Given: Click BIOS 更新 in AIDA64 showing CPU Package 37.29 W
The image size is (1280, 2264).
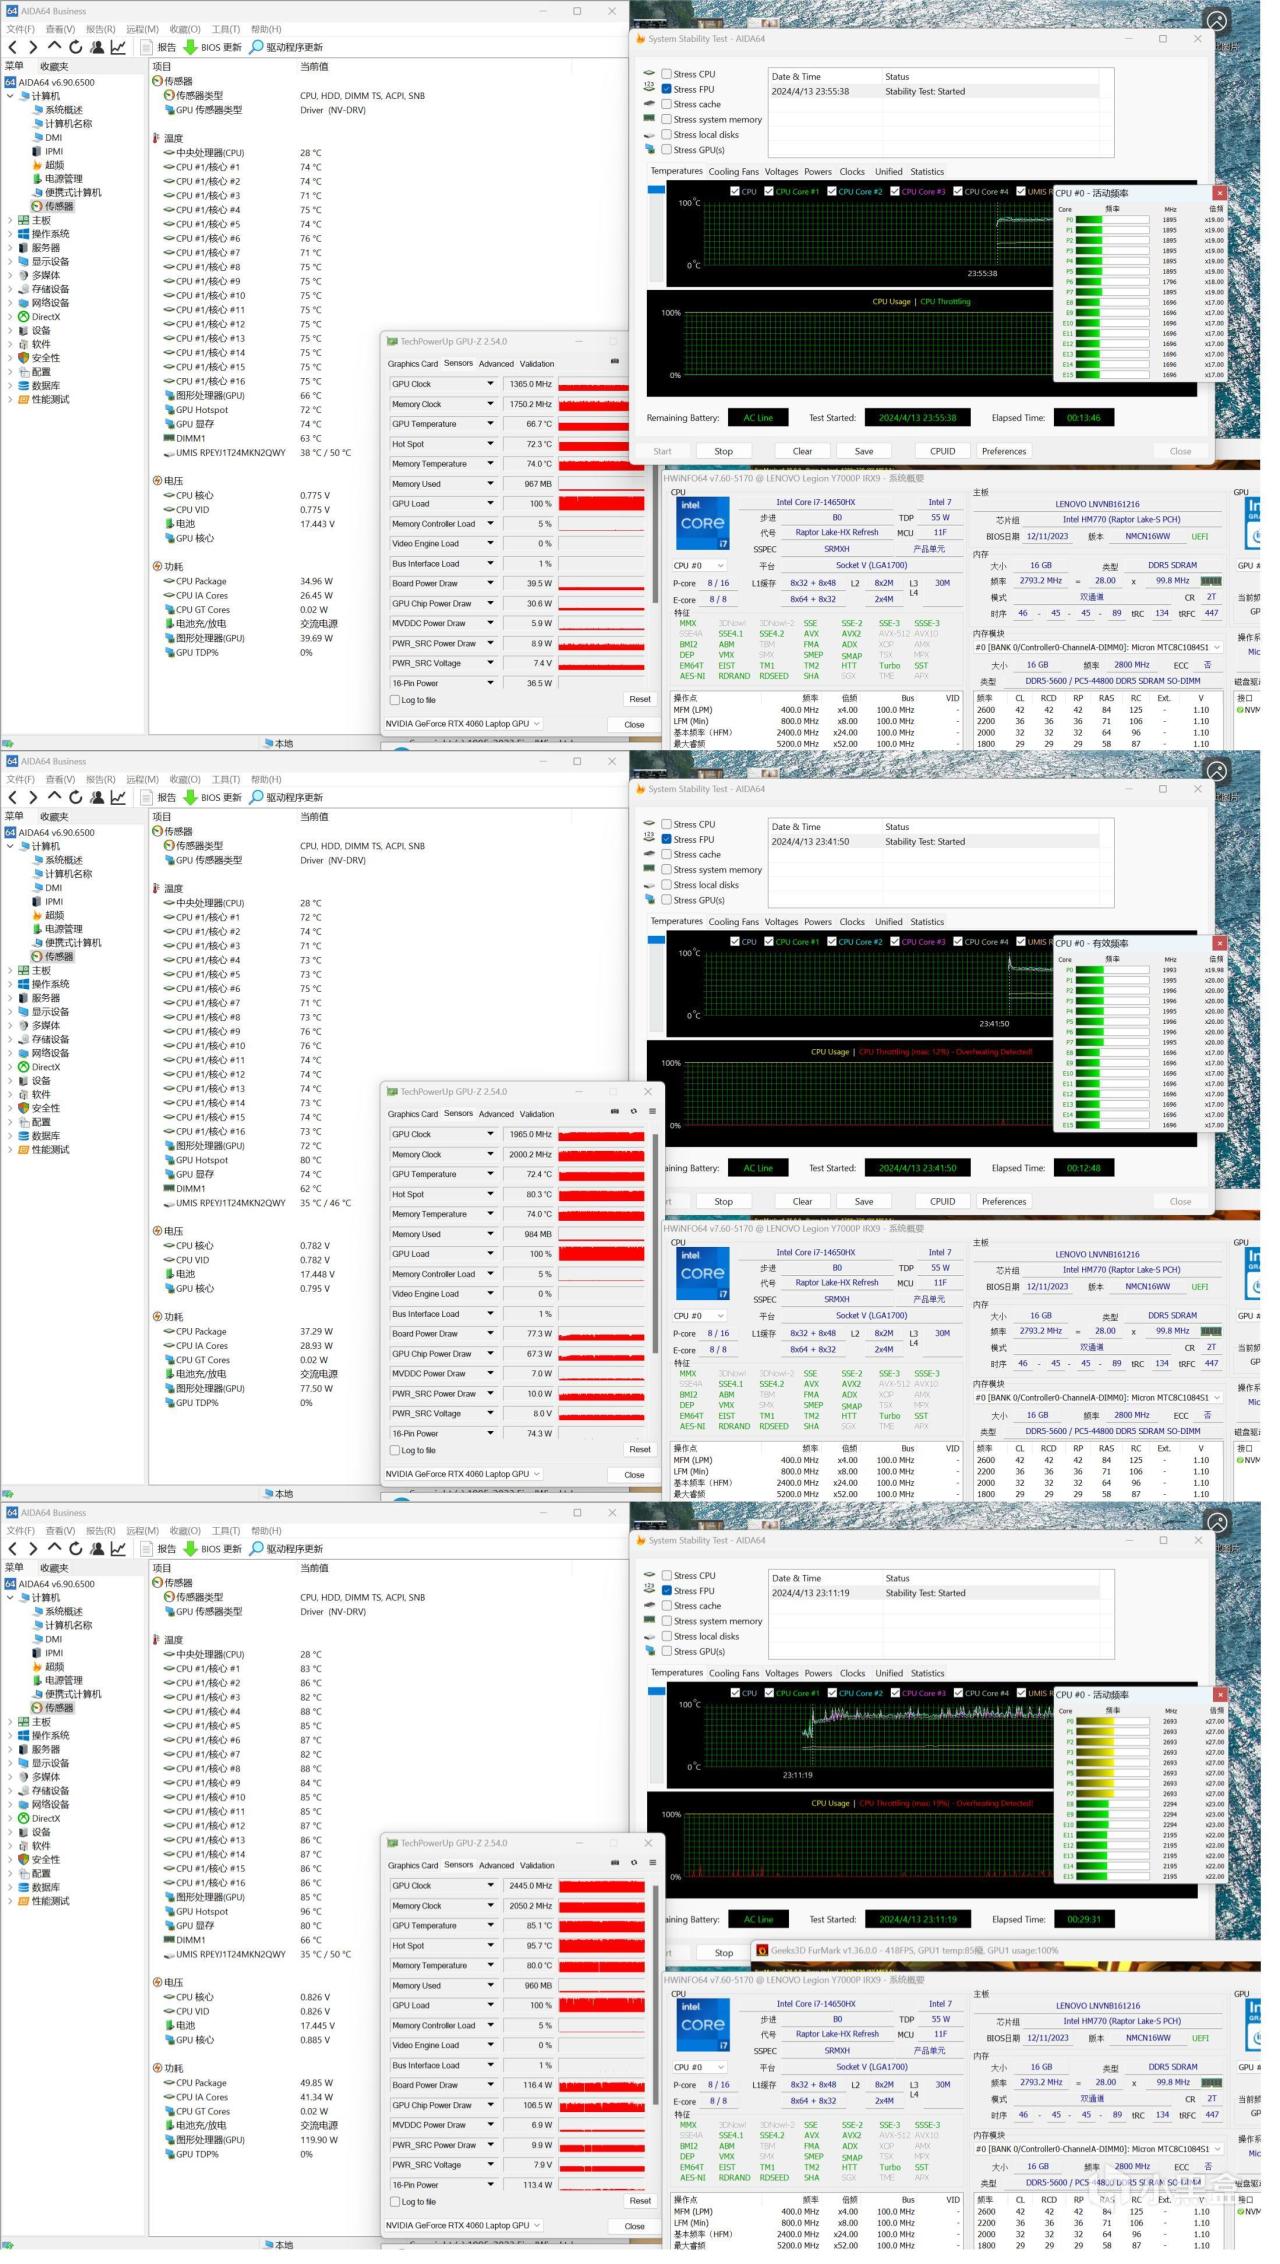Looking at the screenshot, I should coord(213,797).
